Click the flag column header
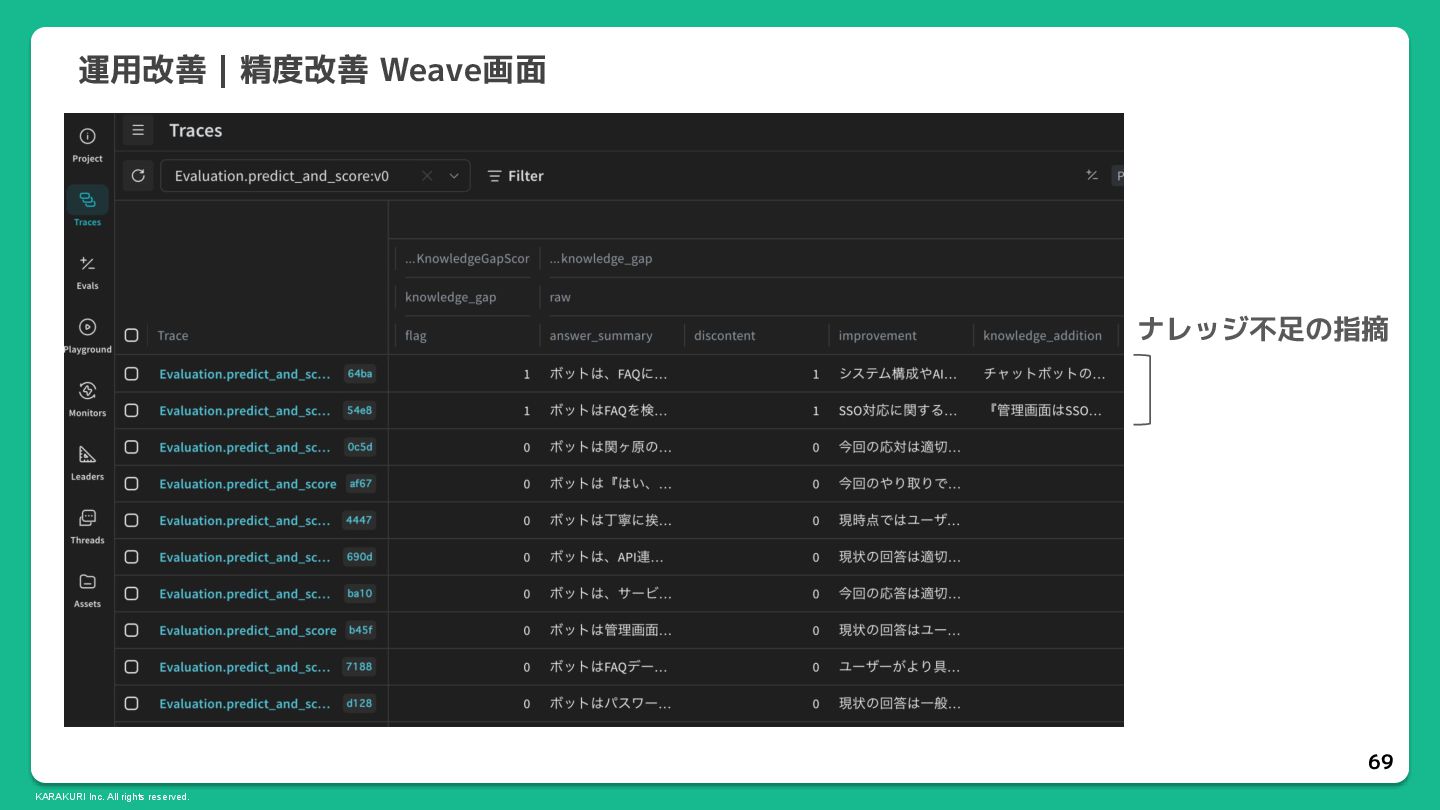Screen dimensions: 1440x810 coord(416,336)
